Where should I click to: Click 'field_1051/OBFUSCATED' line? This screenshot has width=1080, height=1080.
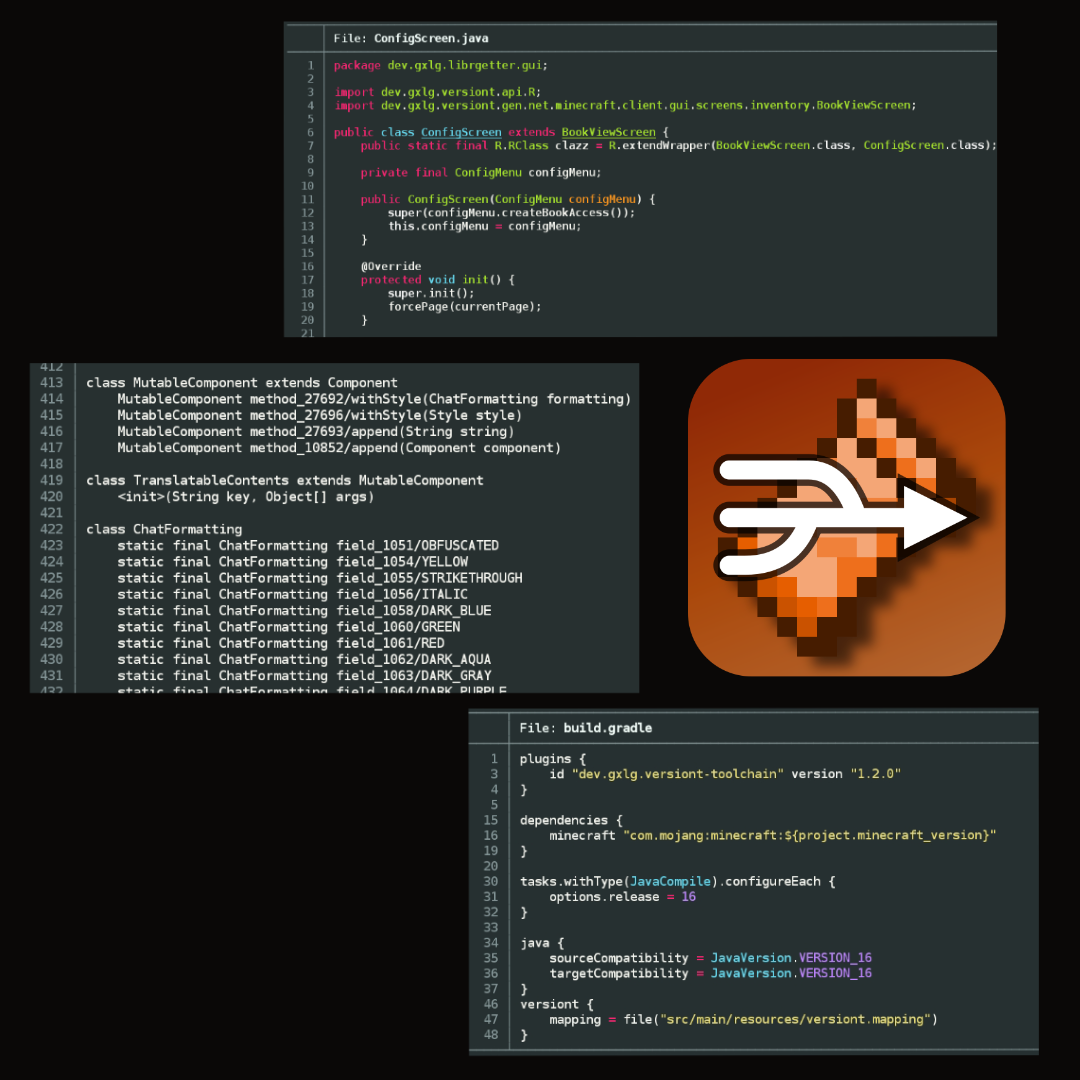308,546
